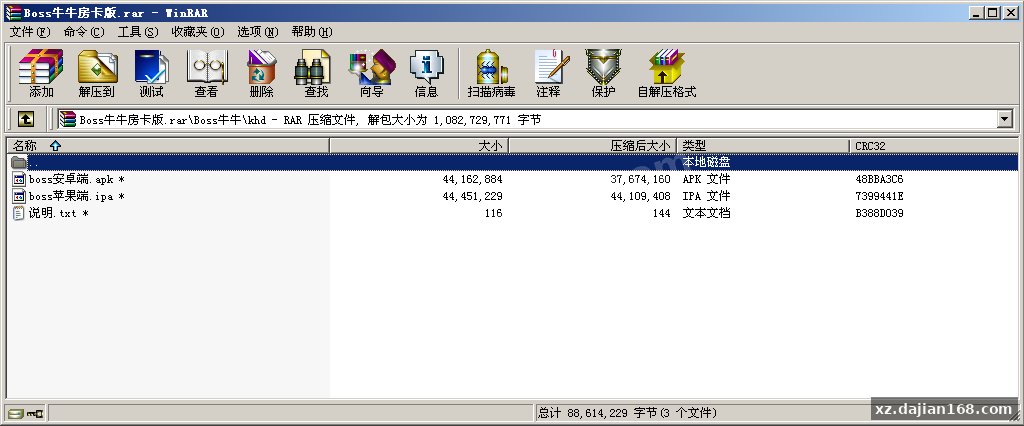Click CRC32 value 48BBA3C6

880,179
